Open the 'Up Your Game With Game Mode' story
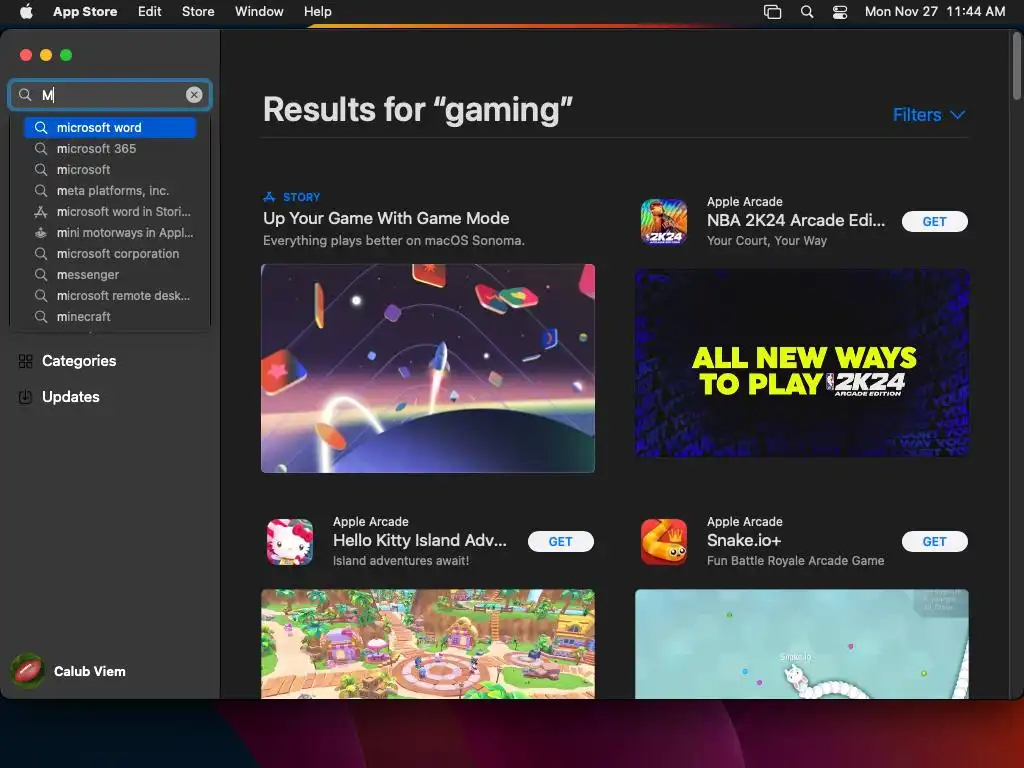The width and height of the screenshot is (1024, 768). [x=386, y=218]
